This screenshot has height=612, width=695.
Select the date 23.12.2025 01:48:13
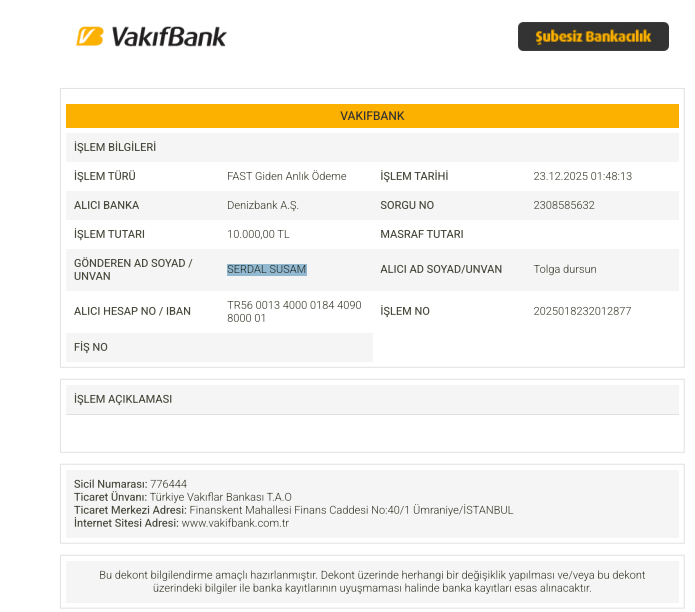[x=582, y=176]
